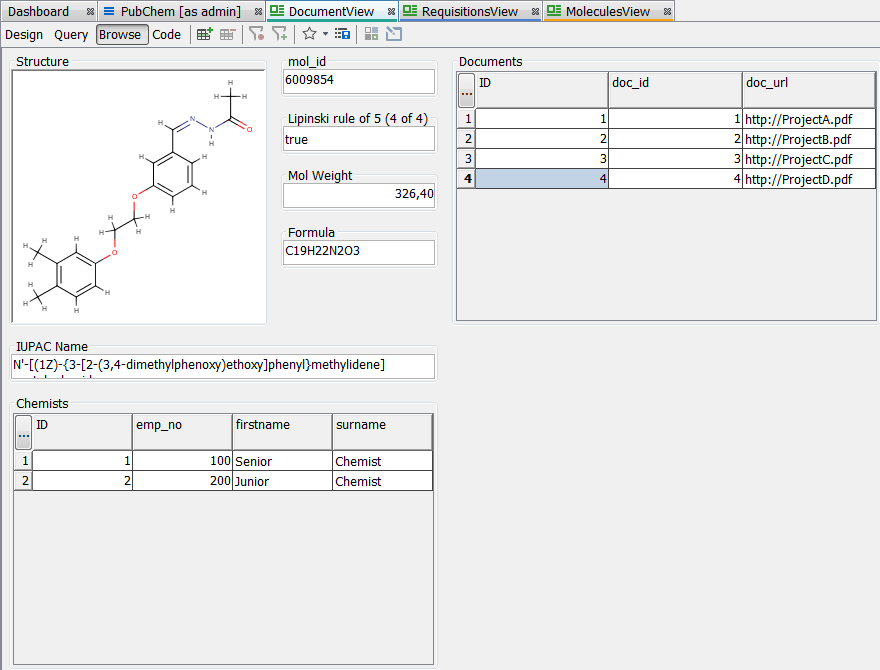Viewport: 880px width, 670px height.
Task: Click the grid layout toolbar icon
Action: (x=372, y=34)
